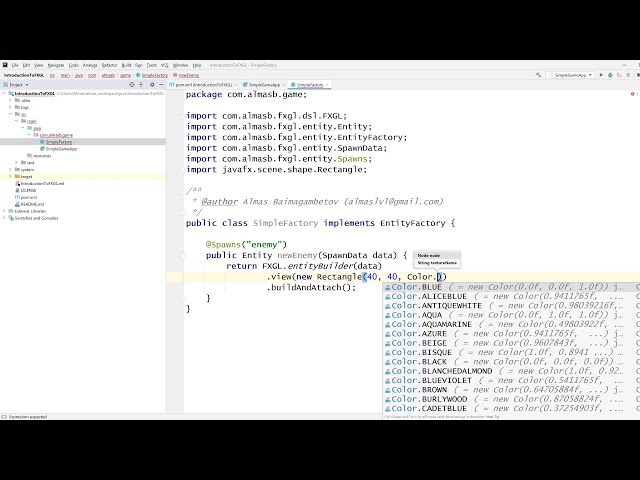Collapse the java folder
640x480 pixels.
23,128
